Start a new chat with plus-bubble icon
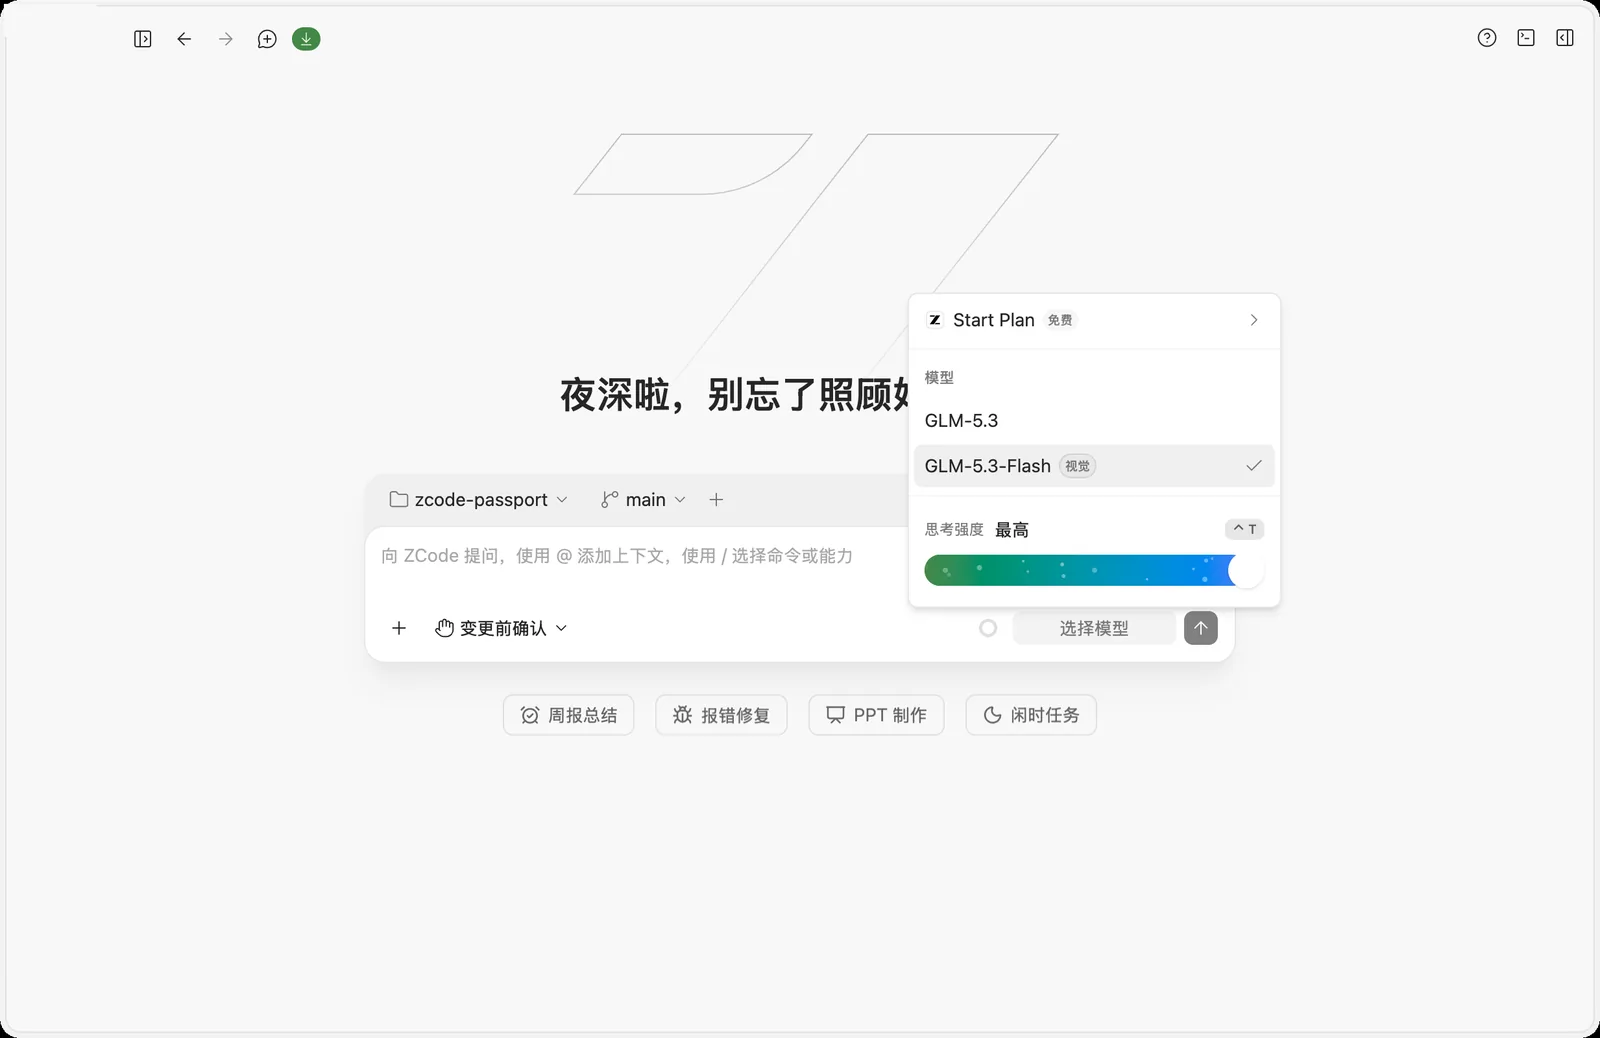The width and height of the screenshot is (1600, 1038). pos(267,39)
